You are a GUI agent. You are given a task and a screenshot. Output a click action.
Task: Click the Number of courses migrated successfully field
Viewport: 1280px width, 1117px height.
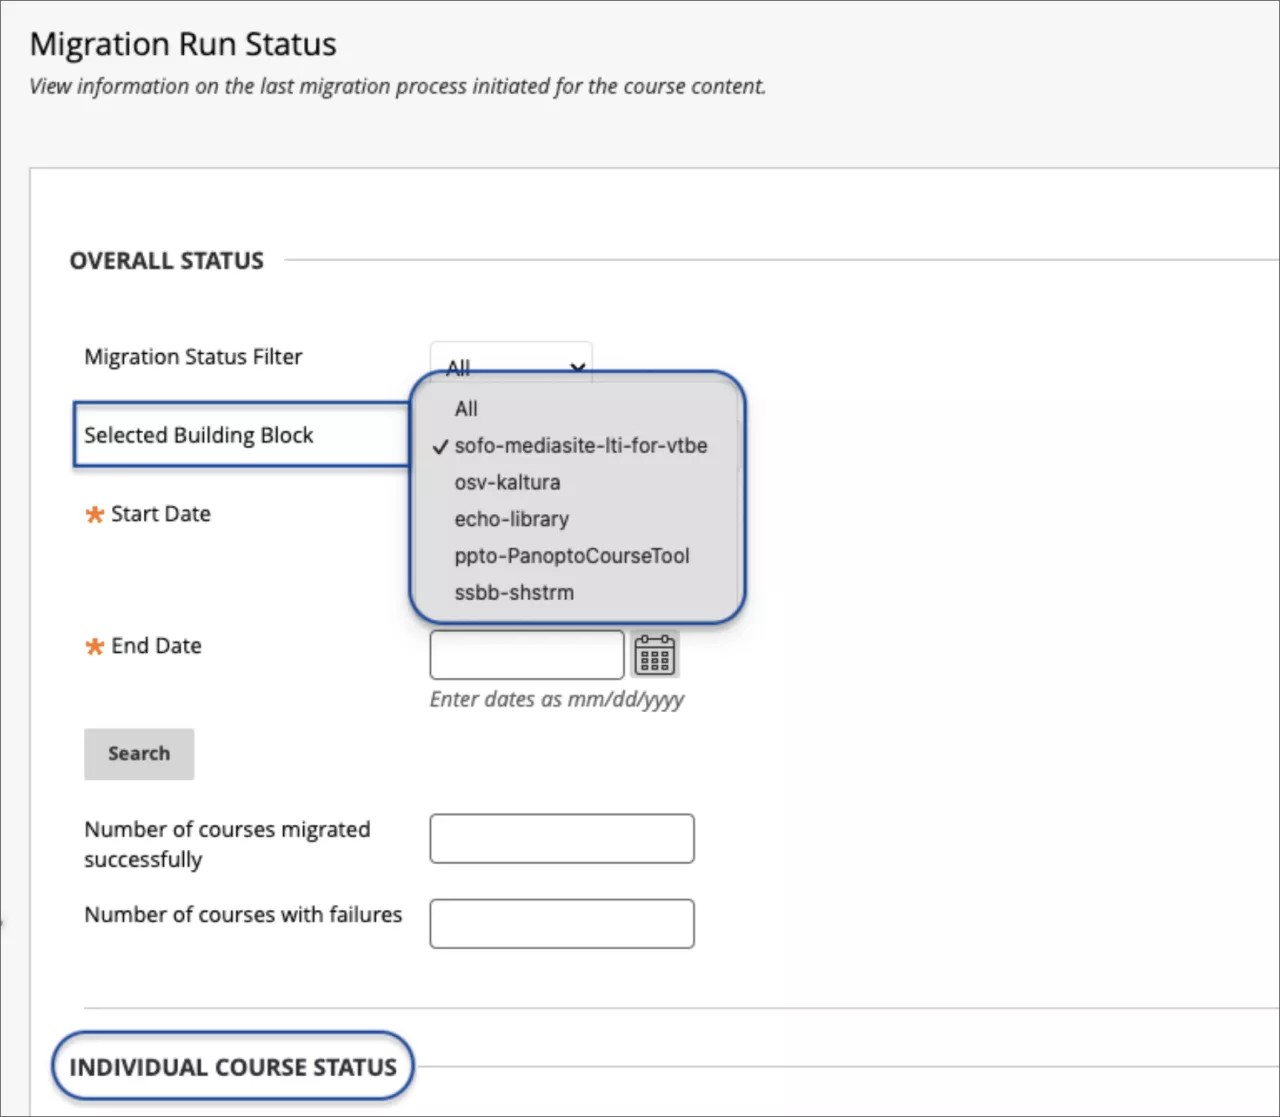tap(562, 838)
